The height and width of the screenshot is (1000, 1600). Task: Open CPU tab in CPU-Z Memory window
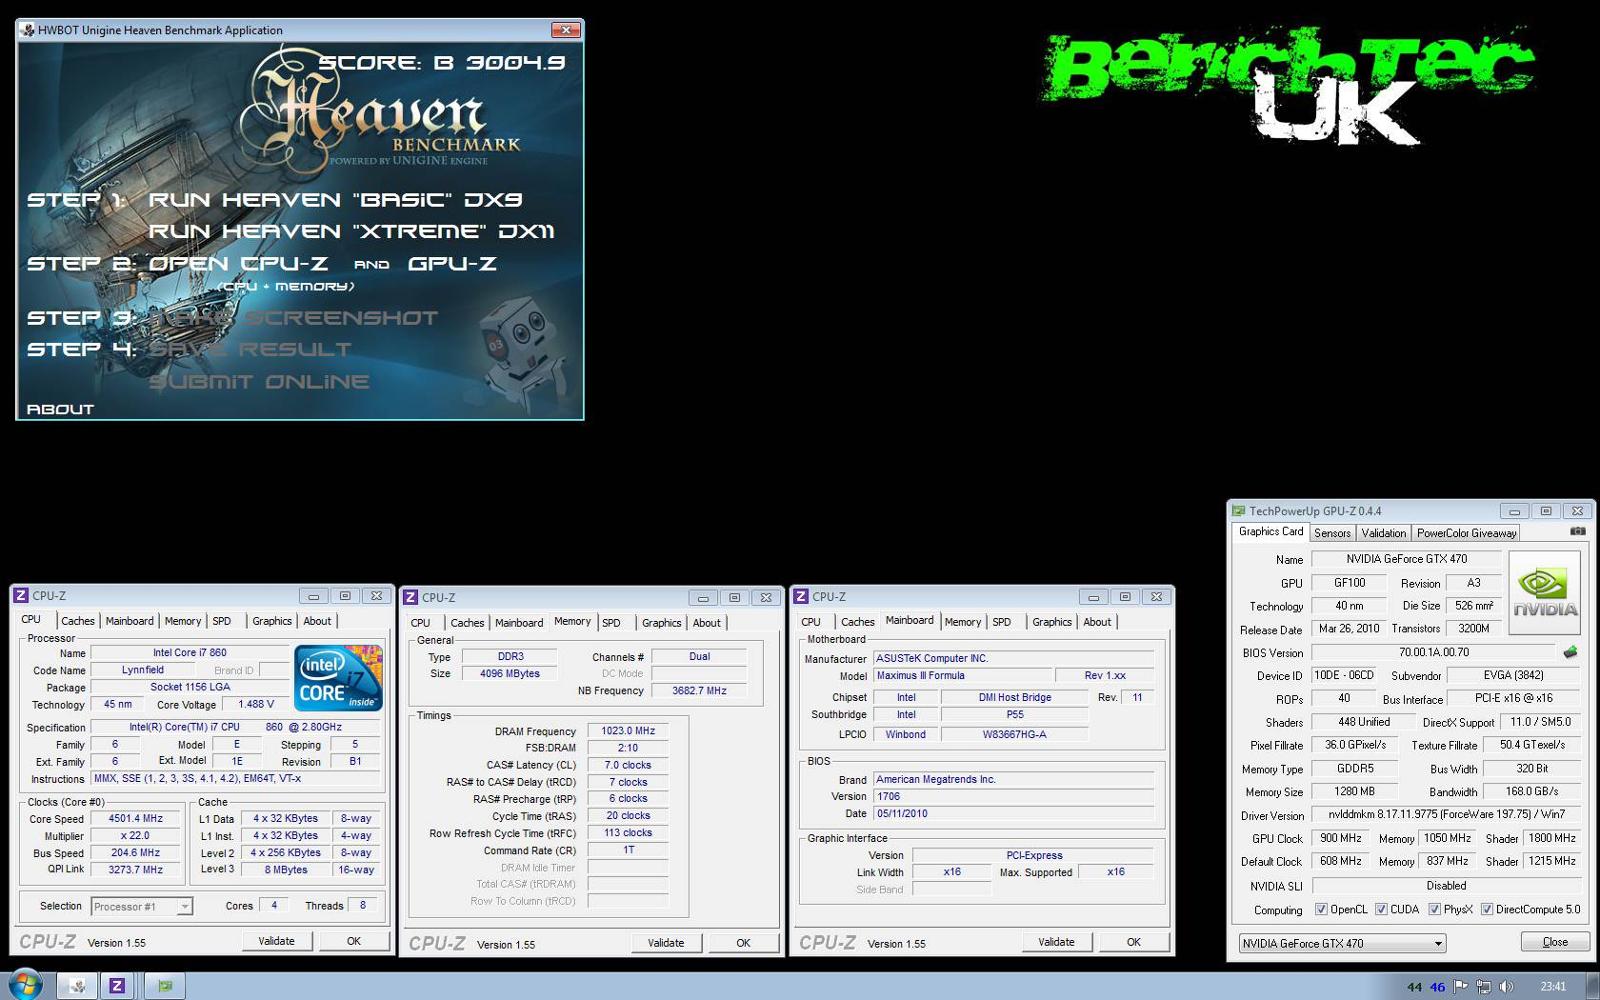[420, 622]
